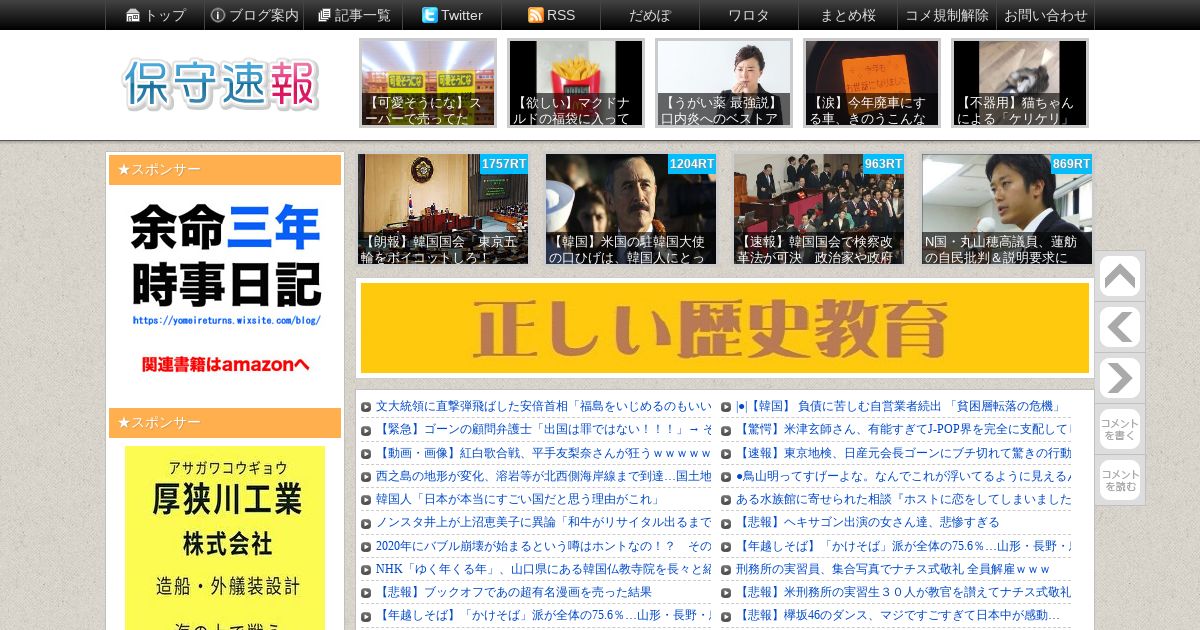Screen dimensions: 1200x630
Task: Click the arrow bullet before NHK「ゆく年くる年」
Action: pyautogui.click(x=366, y=570)
